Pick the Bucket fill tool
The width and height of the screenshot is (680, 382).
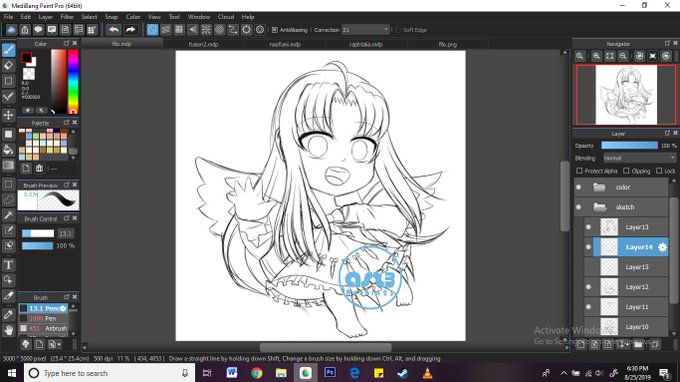[8, 150]
